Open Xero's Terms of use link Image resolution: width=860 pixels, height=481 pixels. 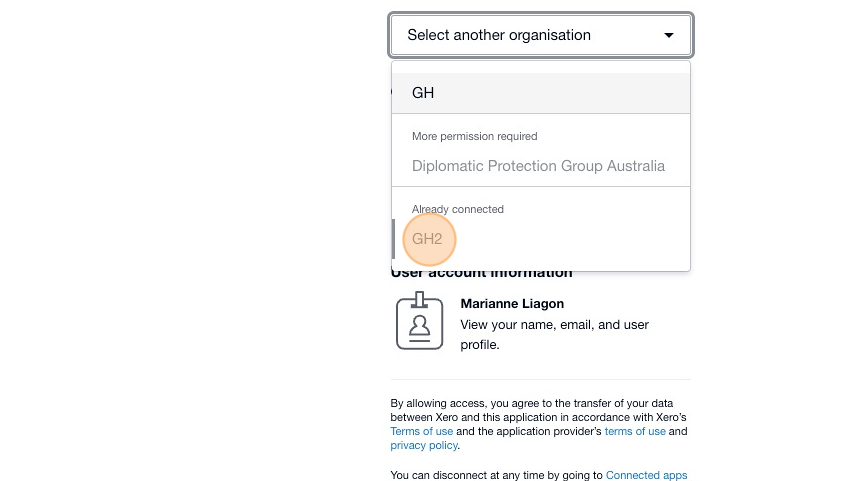point(421,431)
